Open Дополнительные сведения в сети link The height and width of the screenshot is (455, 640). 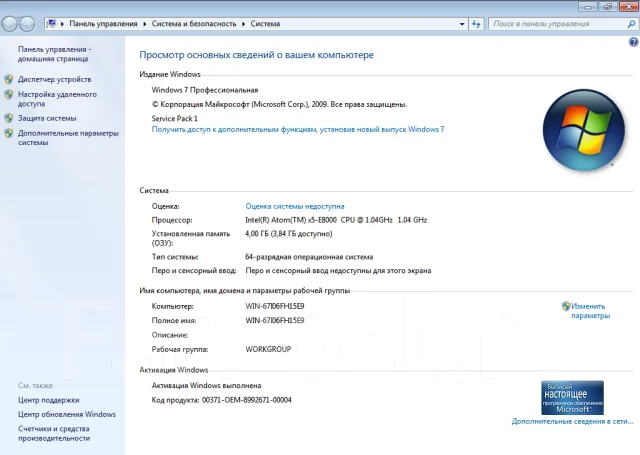click(572, 421)
